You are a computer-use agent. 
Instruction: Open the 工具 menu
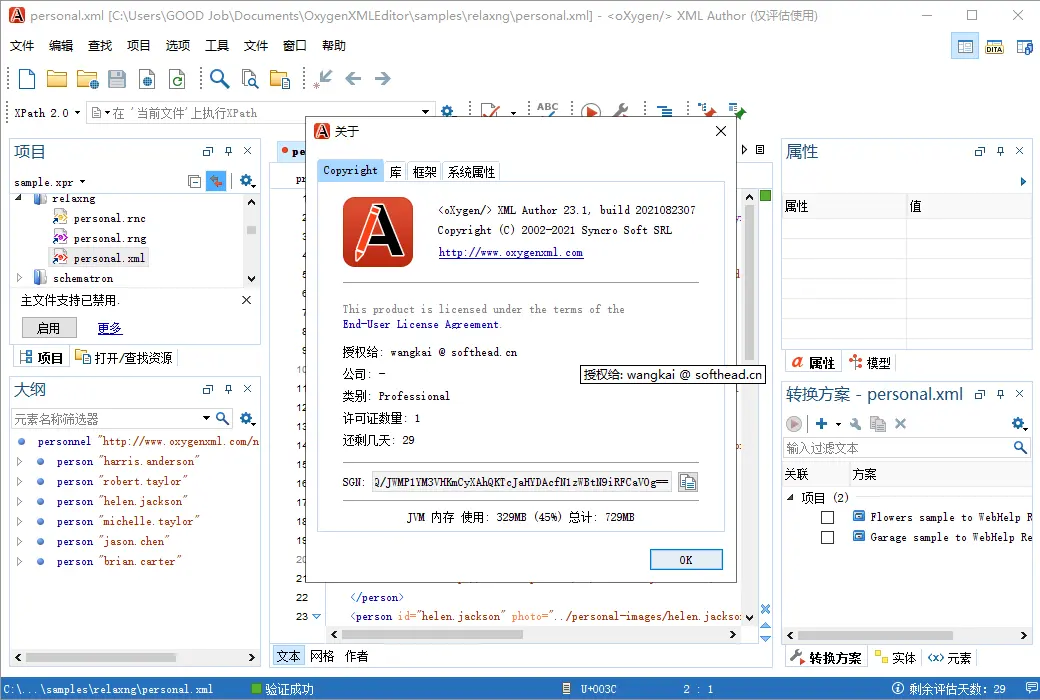click(x=216, y=46)
